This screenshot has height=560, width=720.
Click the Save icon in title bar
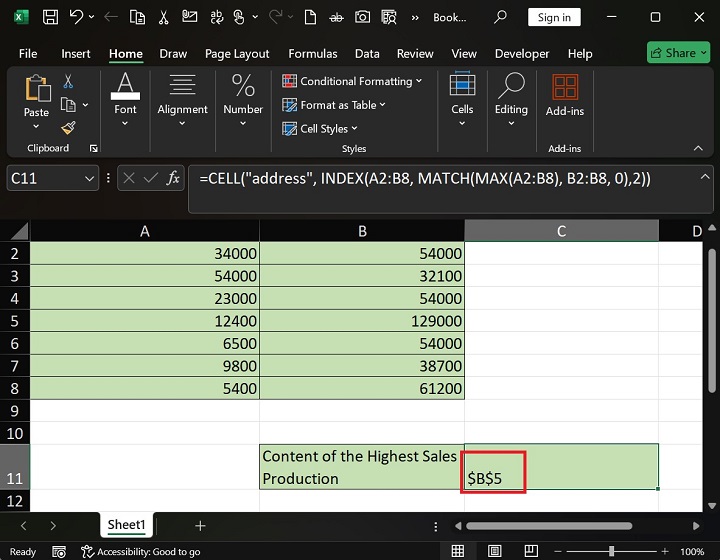click(49, 17)
